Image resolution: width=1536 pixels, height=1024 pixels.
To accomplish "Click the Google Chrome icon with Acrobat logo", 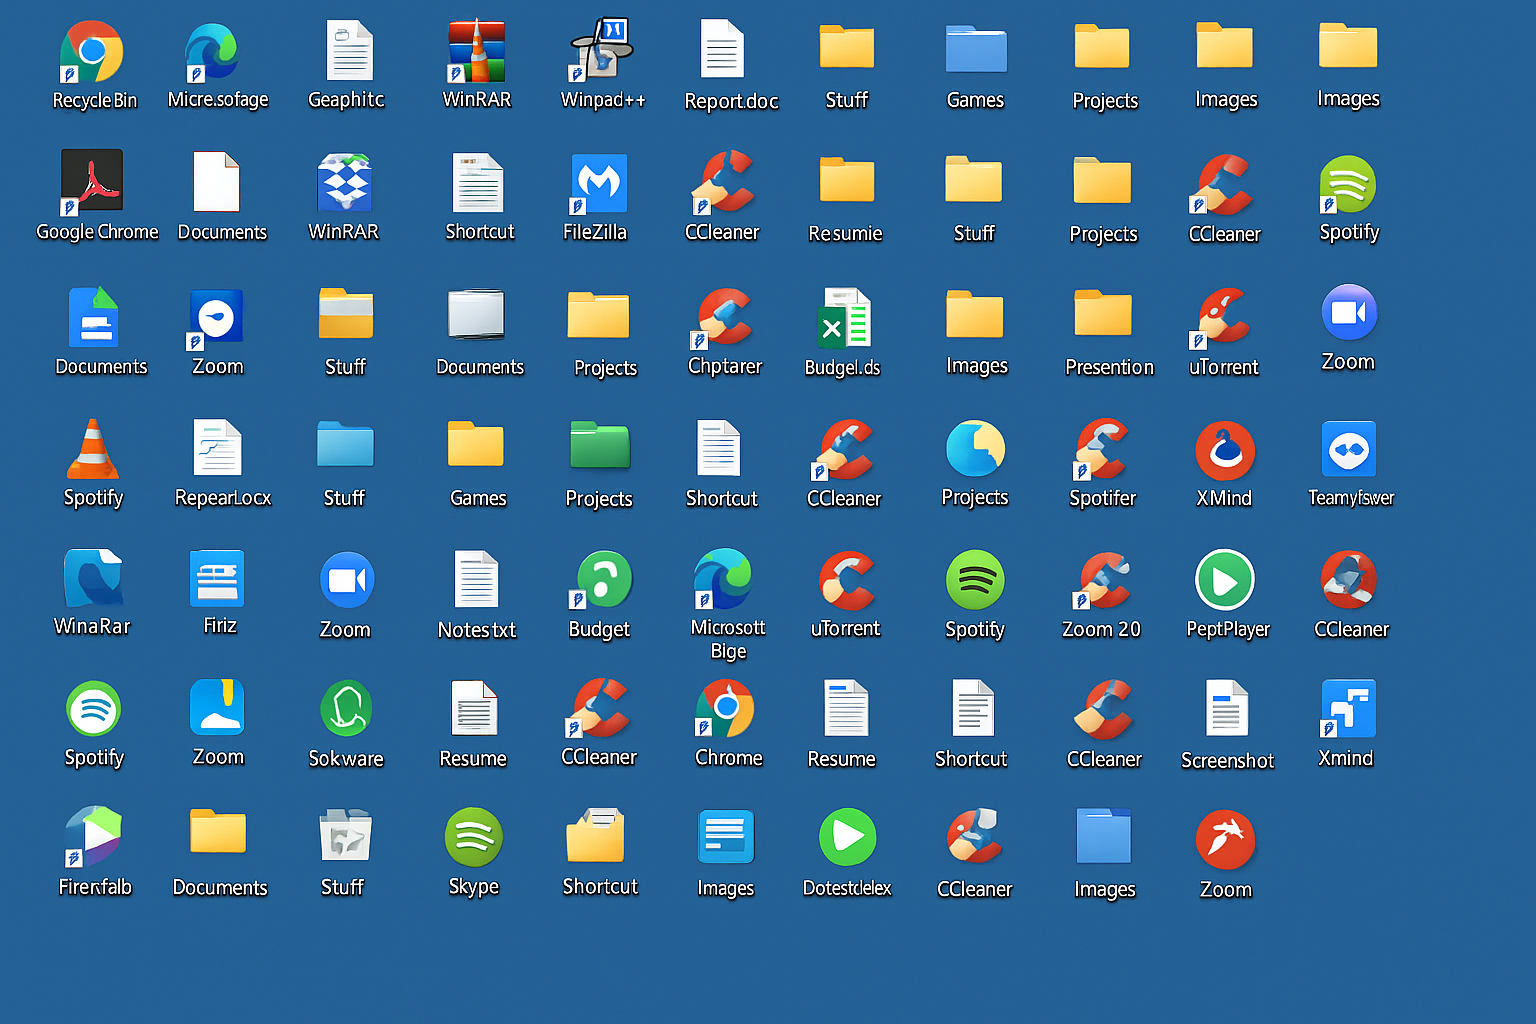I will coord(92,182).
